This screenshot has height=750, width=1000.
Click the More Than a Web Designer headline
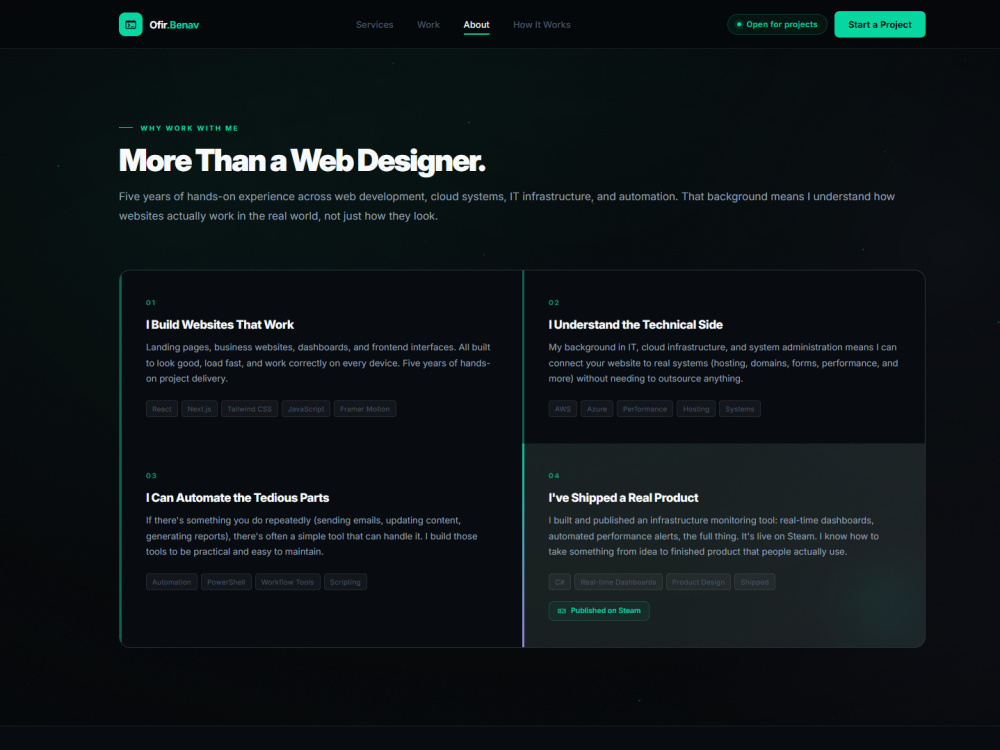302,161
